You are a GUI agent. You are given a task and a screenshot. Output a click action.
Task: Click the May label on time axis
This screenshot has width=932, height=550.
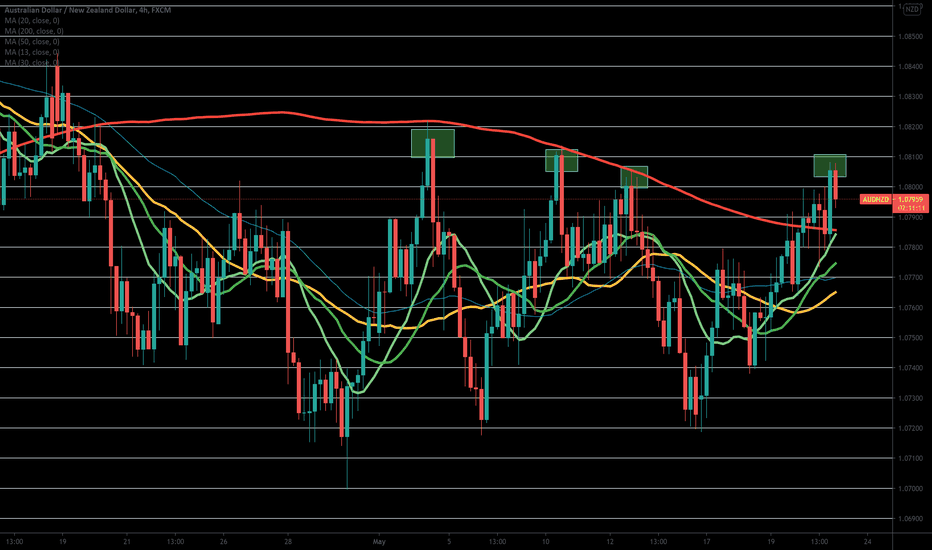coord(379,542)
